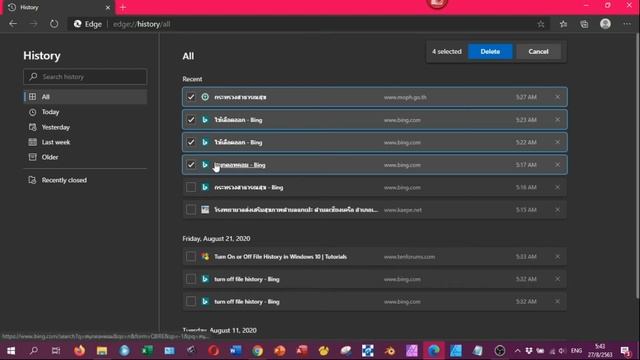
Task: Remove the 5:22 AM Bing entry with X
Action: point(558,142)
